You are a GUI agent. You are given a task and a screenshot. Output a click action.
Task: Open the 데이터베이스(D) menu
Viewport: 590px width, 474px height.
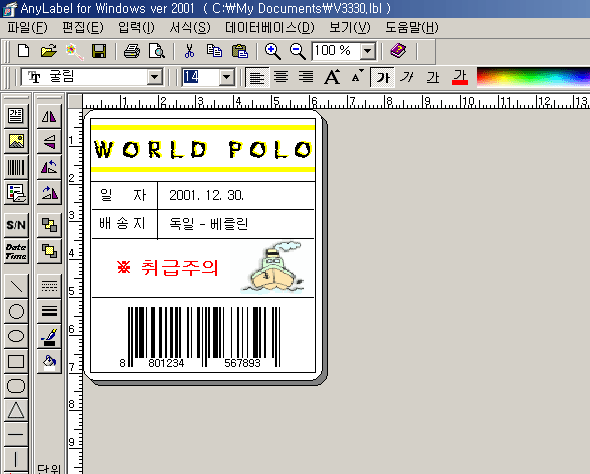click(x=269, y=27)
